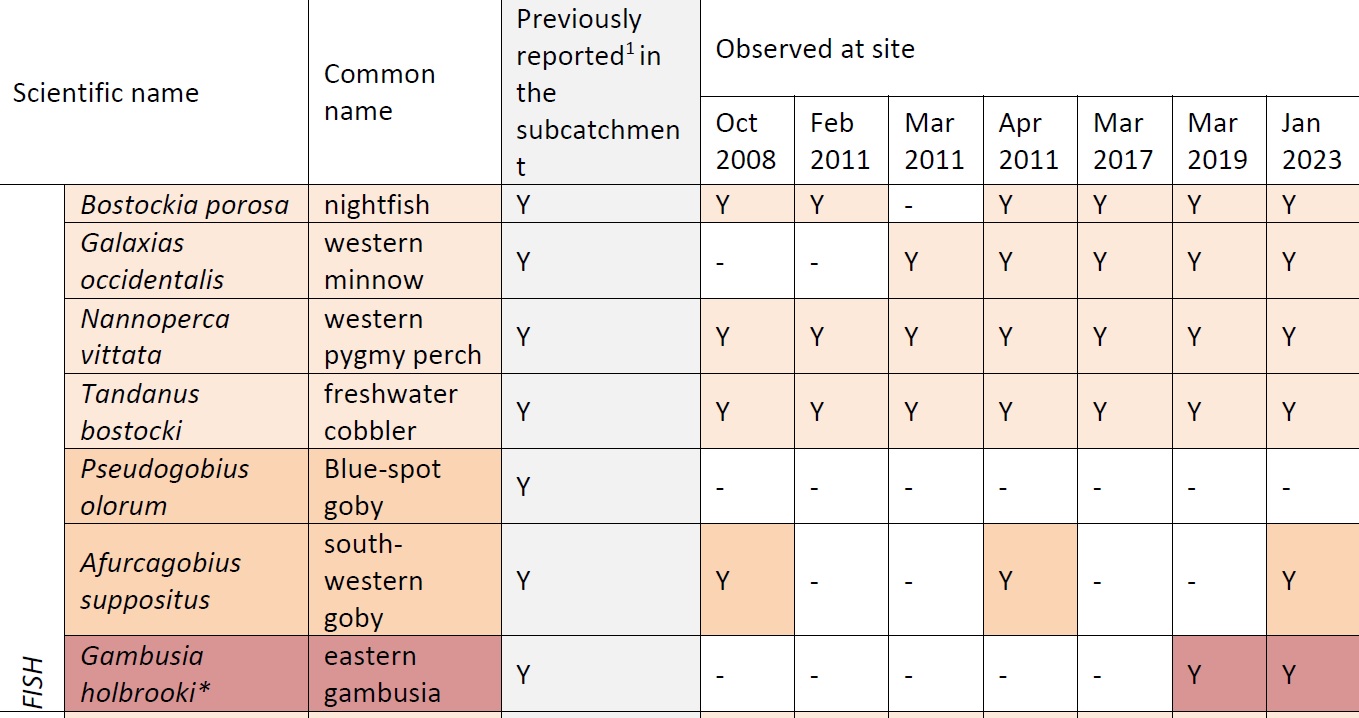Click Gambusia holbrooki's 'Y' under Mar 2019
The width and height of the screenshot is (1359, 718).
click(x=1194, y=675)
